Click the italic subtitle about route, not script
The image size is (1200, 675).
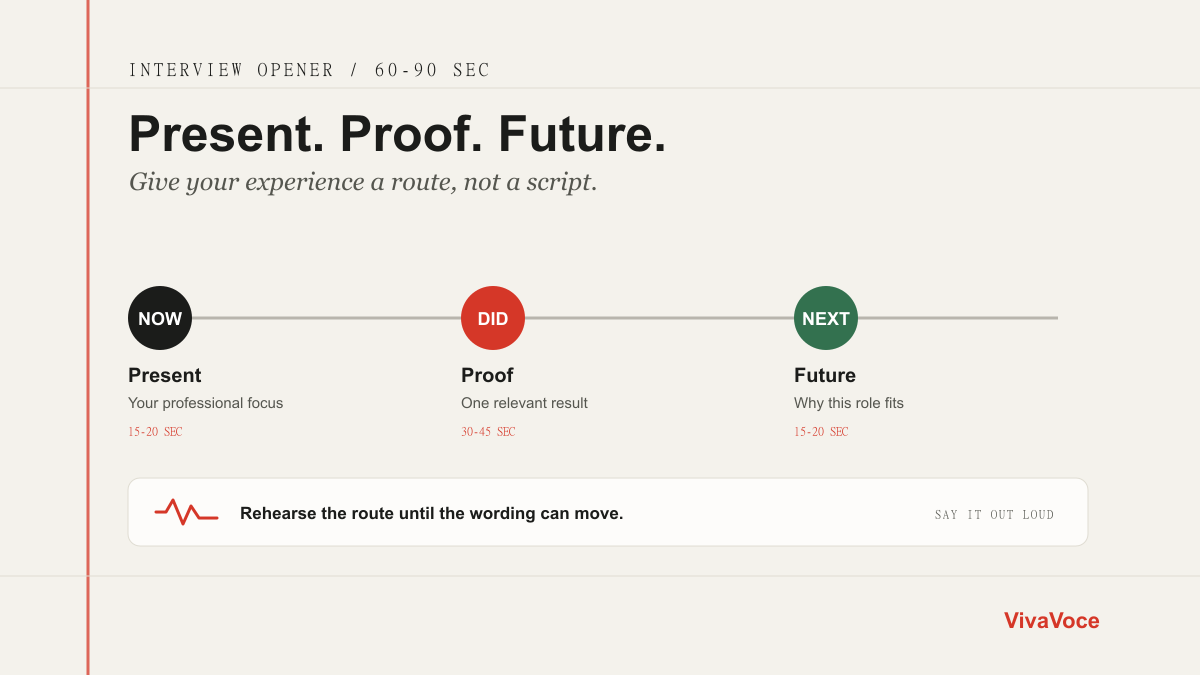click(363, 182)
